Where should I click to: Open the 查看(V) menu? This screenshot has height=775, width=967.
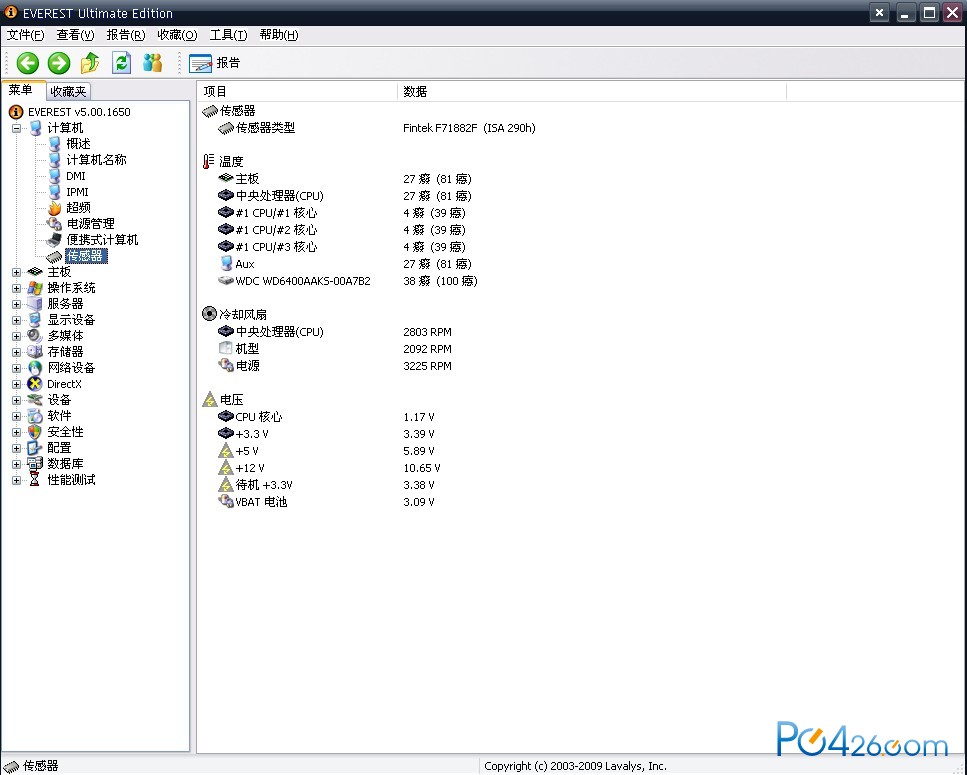tap(75, 35)
